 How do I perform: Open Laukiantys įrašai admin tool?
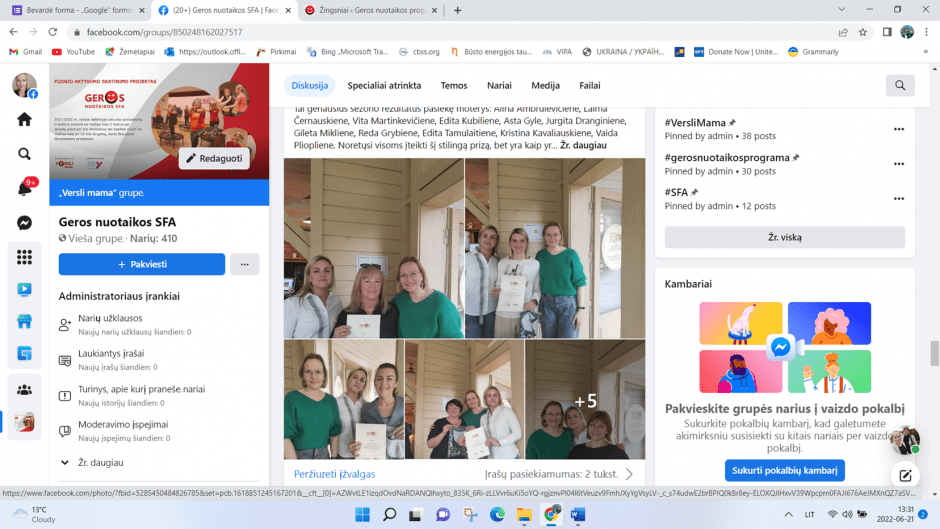(159, 359)
